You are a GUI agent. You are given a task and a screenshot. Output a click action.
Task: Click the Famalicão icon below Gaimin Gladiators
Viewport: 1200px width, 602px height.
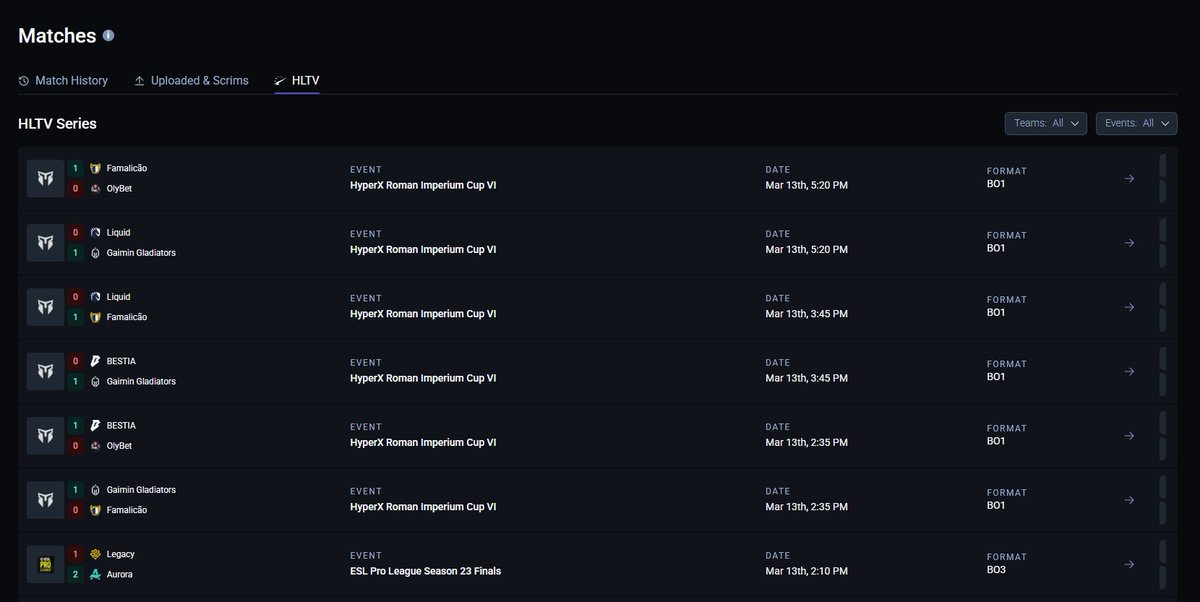tap(95, 510)
